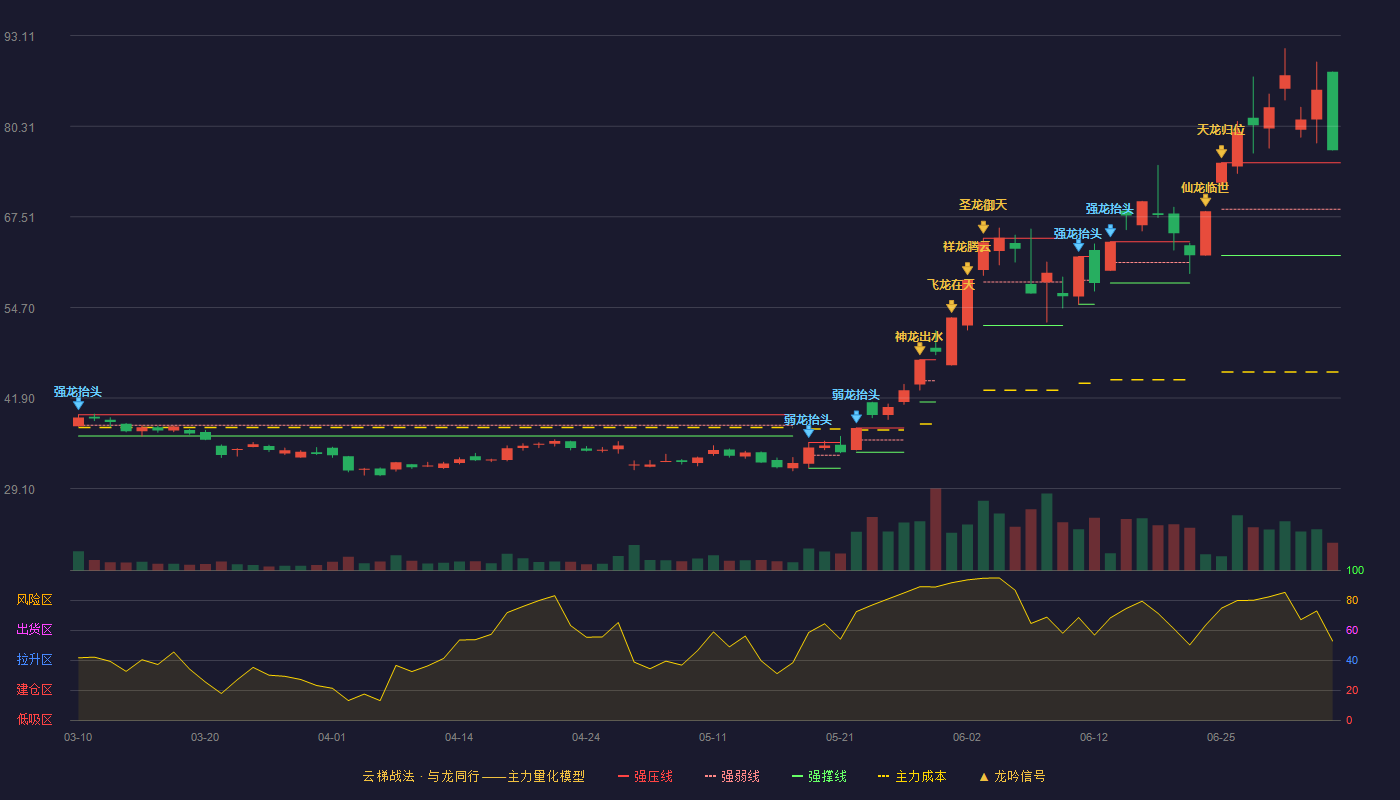The height and width of the screenshot is (800, 1400).
Task: Click the 拉升区 zone label
Action: click(x=34, y=660)
